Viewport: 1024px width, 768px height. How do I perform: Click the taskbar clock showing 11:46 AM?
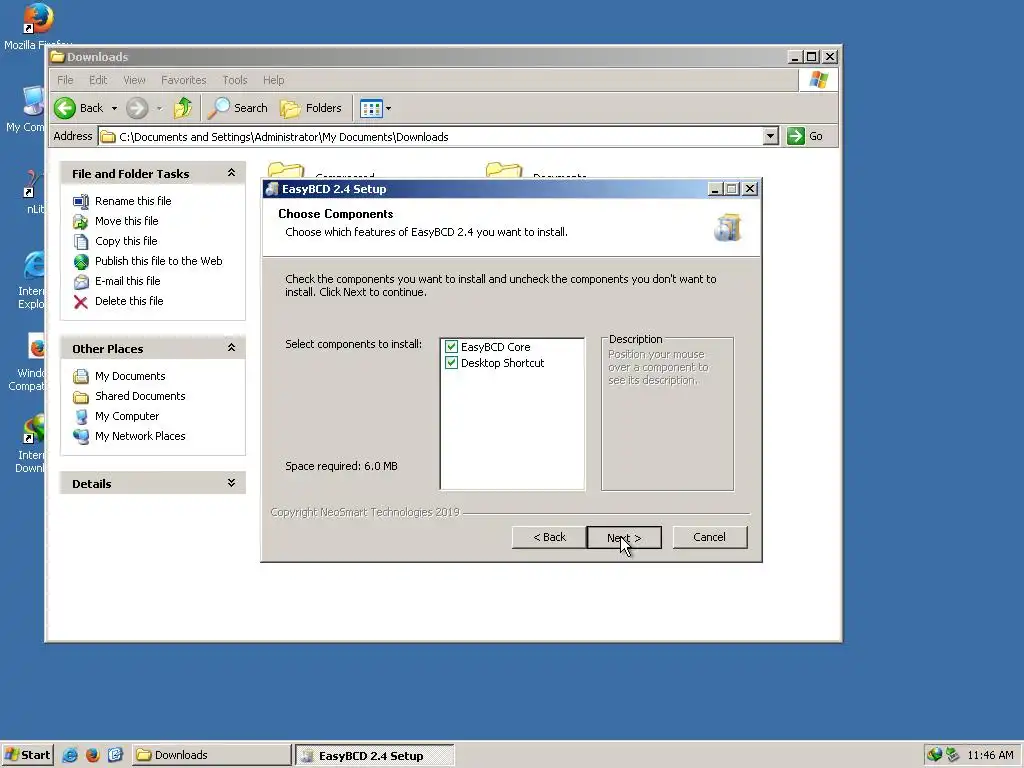pyautogui.click(x=990, y=755)
